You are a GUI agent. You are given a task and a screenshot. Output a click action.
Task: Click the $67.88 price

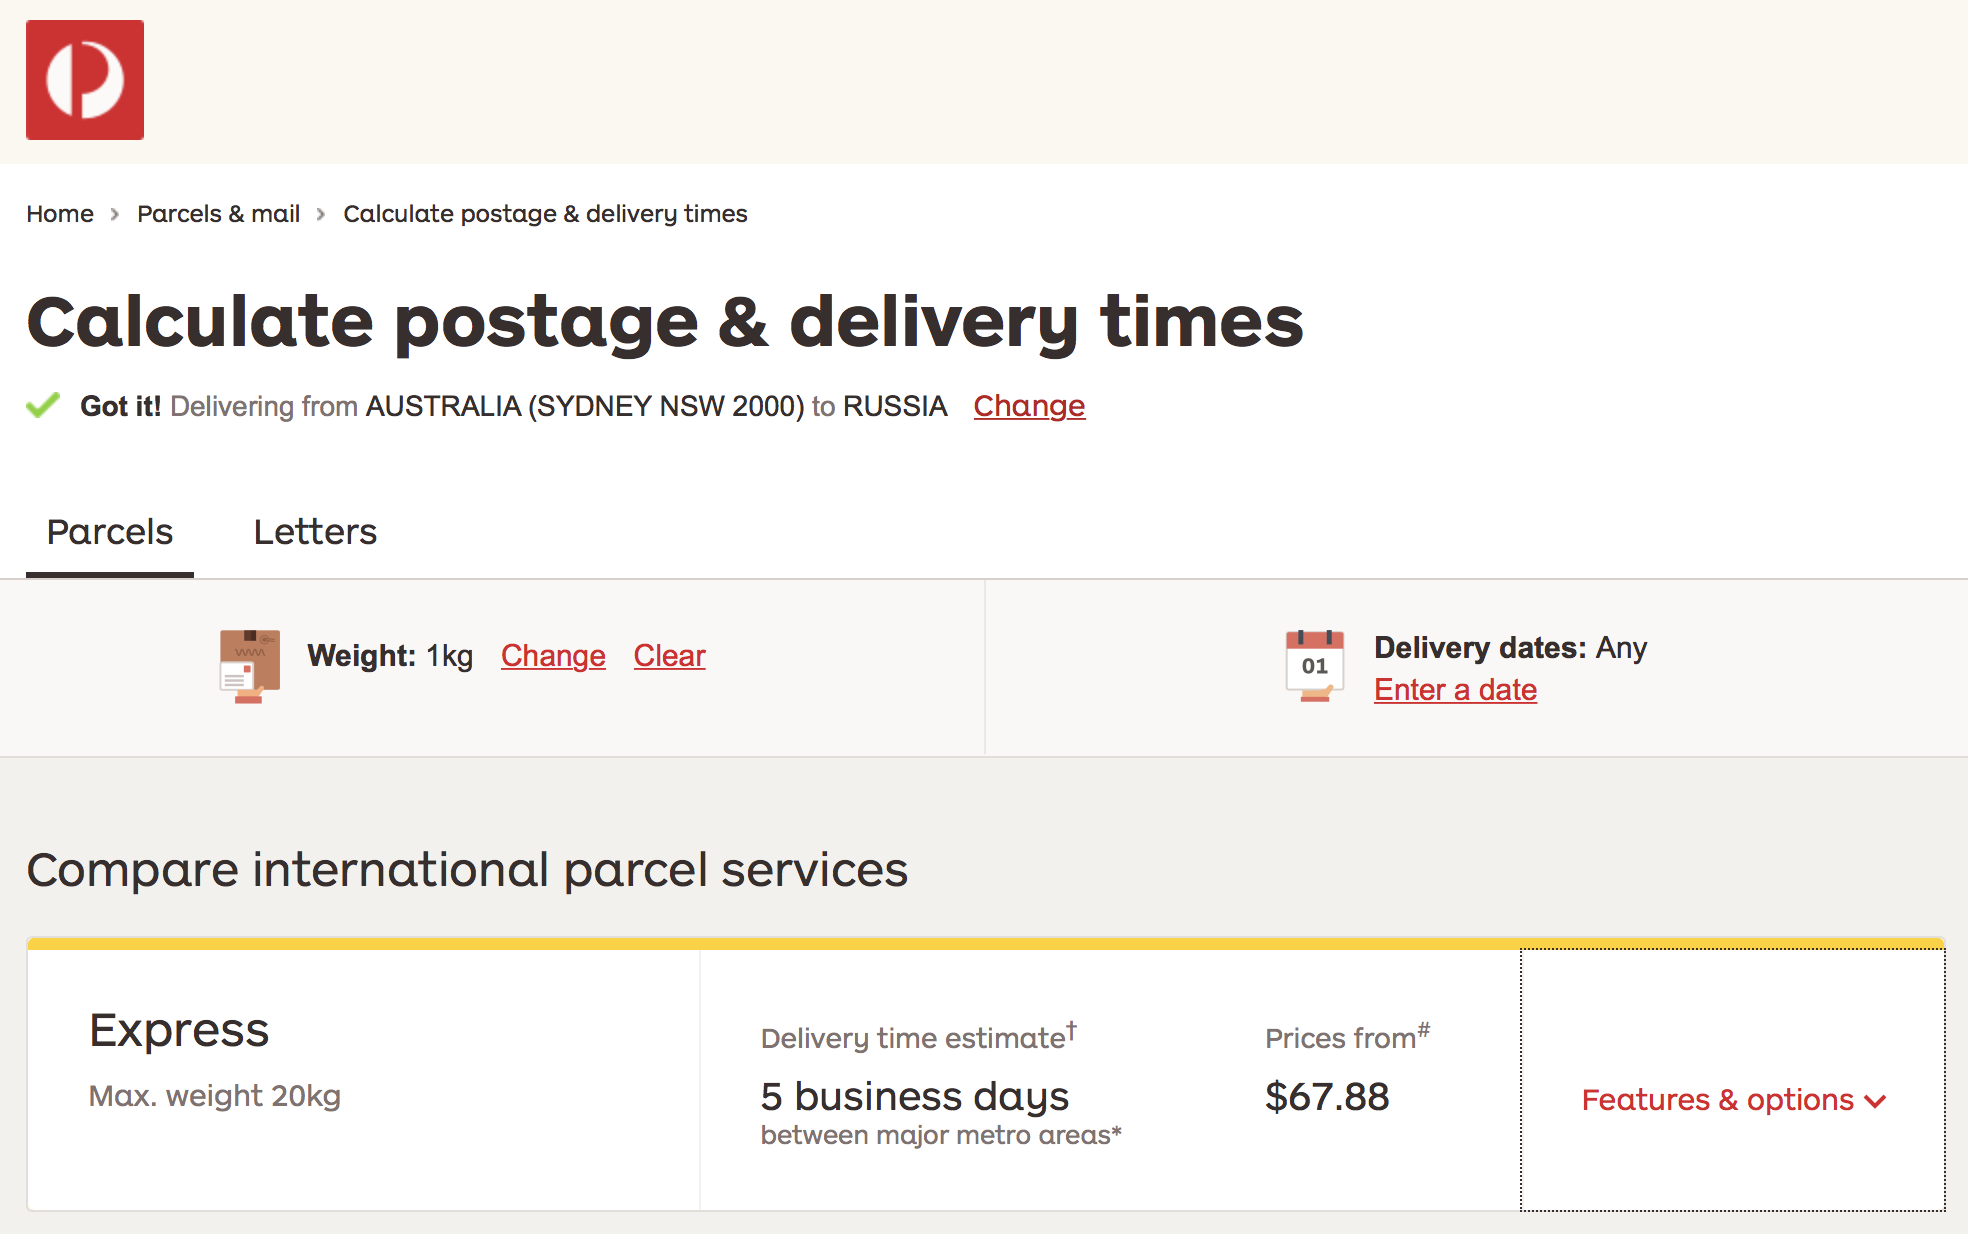[1327, 1097]
